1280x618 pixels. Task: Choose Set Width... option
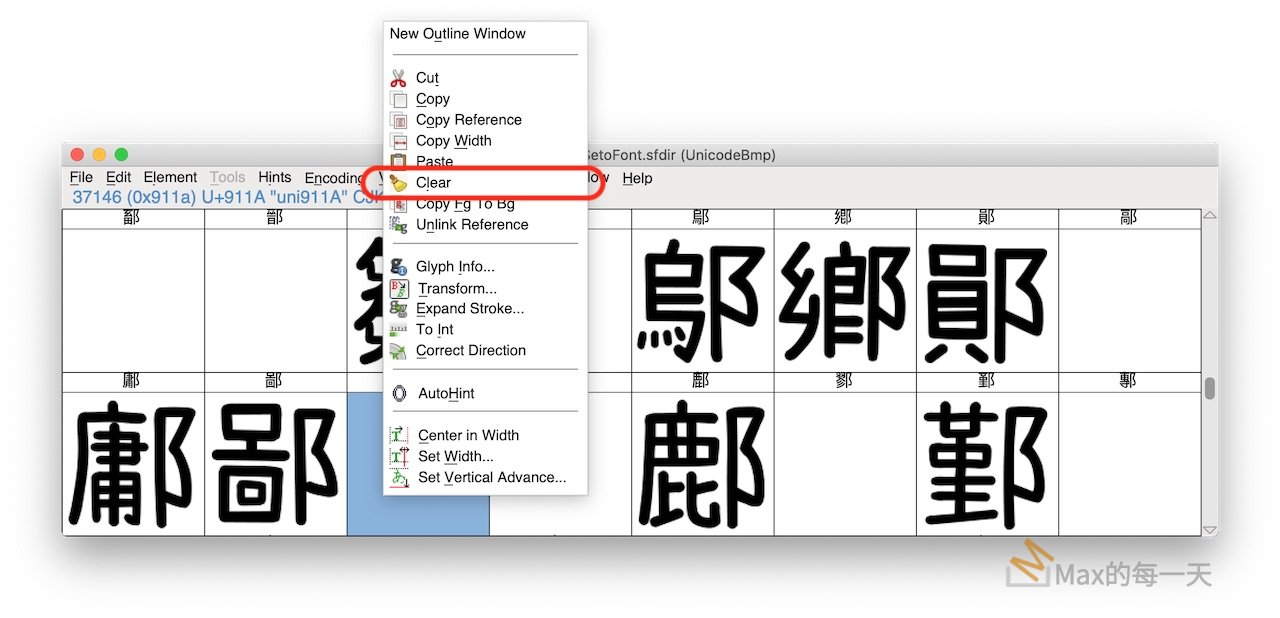(x=455, y=457)
